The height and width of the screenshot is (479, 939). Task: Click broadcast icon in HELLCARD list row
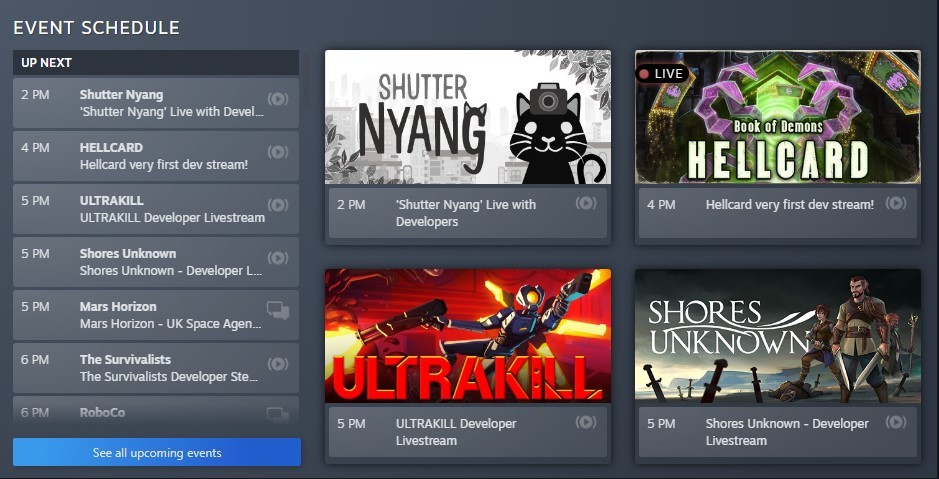(x=278, y=151)
